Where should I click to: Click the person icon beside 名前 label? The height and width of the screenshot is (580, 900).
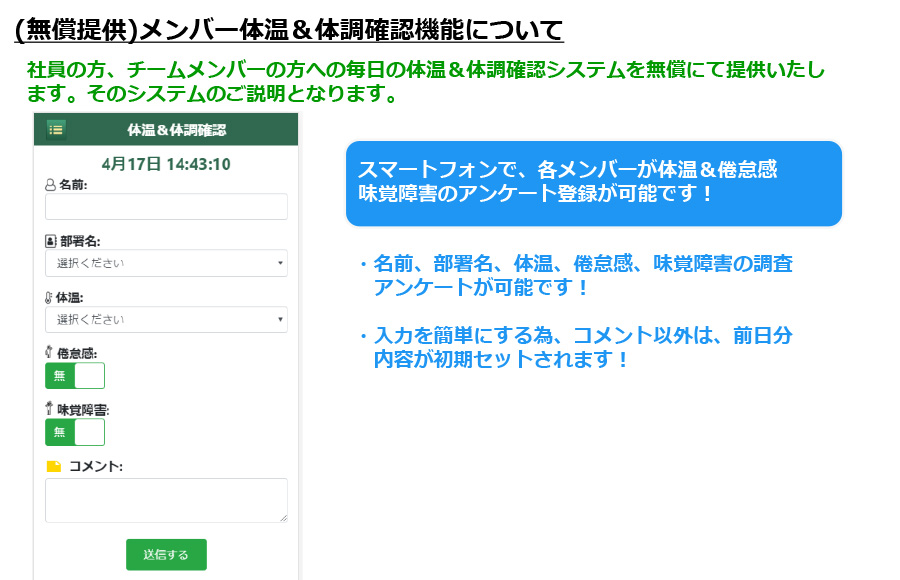click(x=50, y=185)
